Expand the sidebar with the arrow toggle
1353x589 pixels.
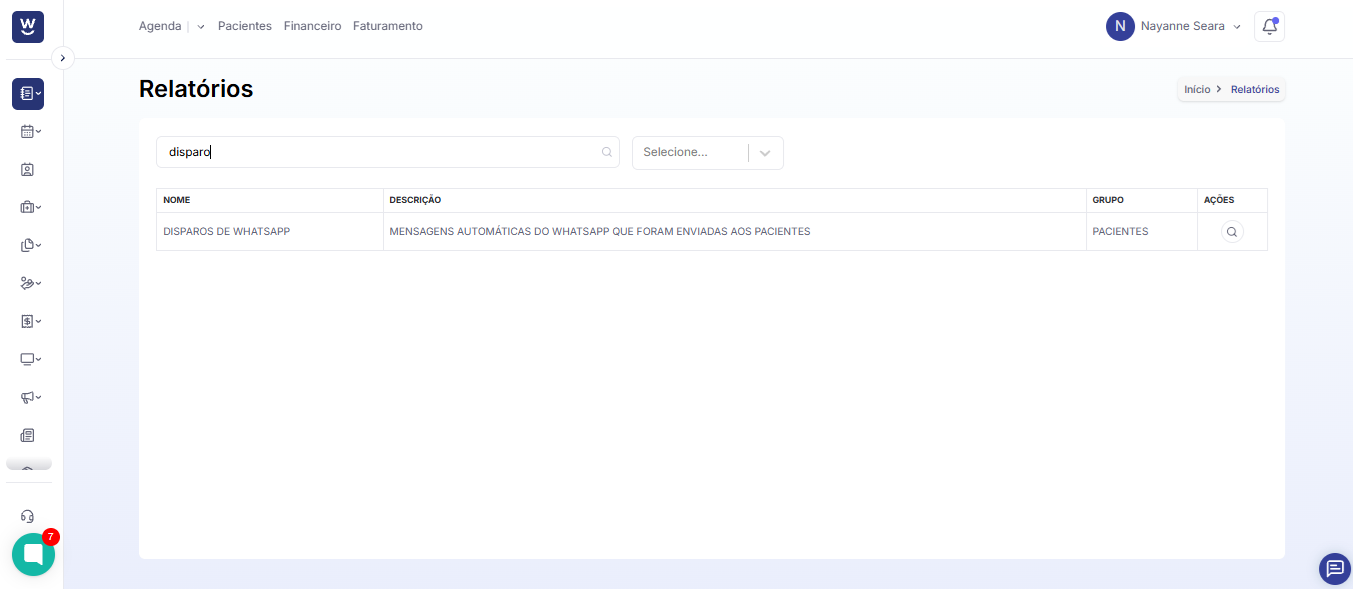click(x=62, y=59)
